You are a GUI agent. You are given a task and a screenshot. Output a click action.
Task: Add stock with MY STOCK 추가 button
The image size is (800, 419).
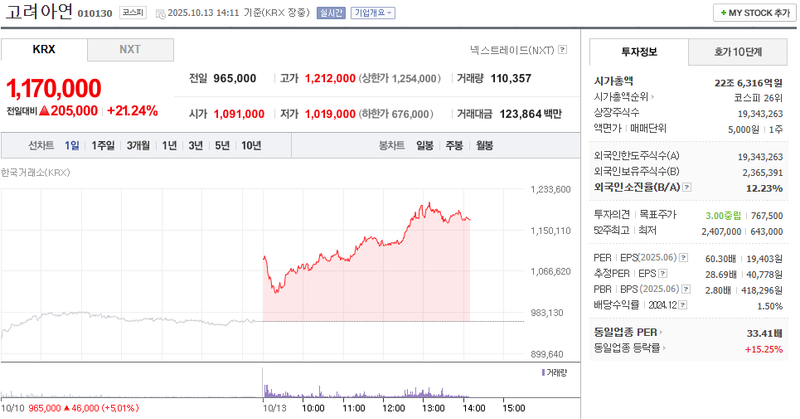pyautogui.click(x=753, y=13)
